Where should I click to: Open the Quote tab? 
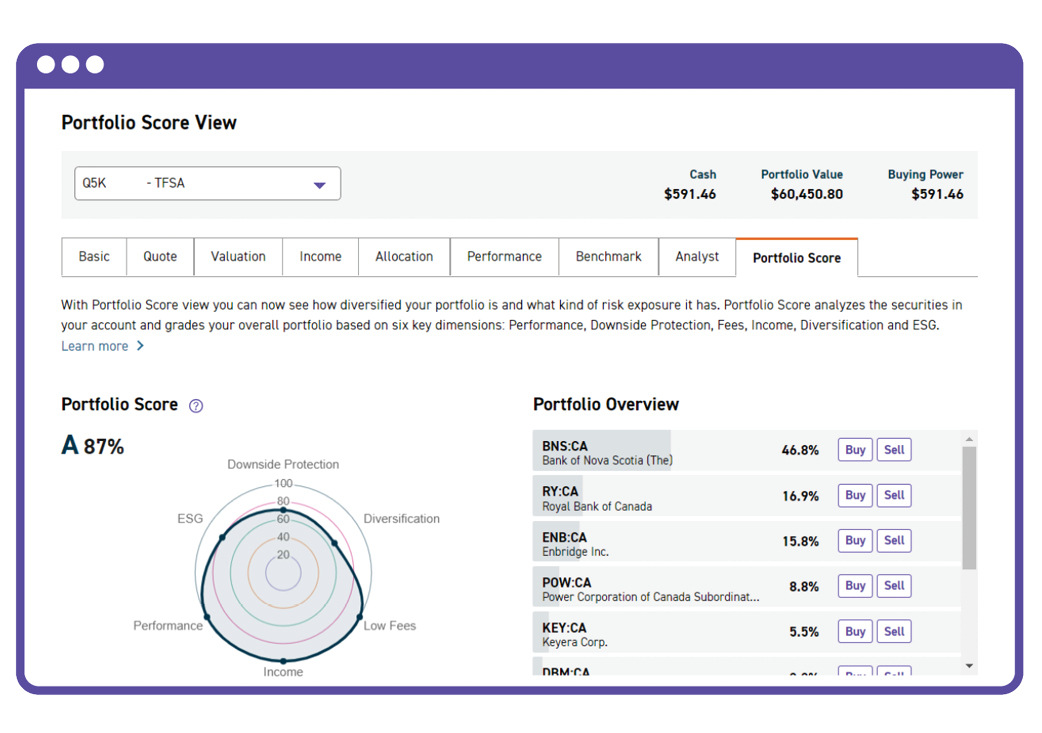[x=159, y=257]
